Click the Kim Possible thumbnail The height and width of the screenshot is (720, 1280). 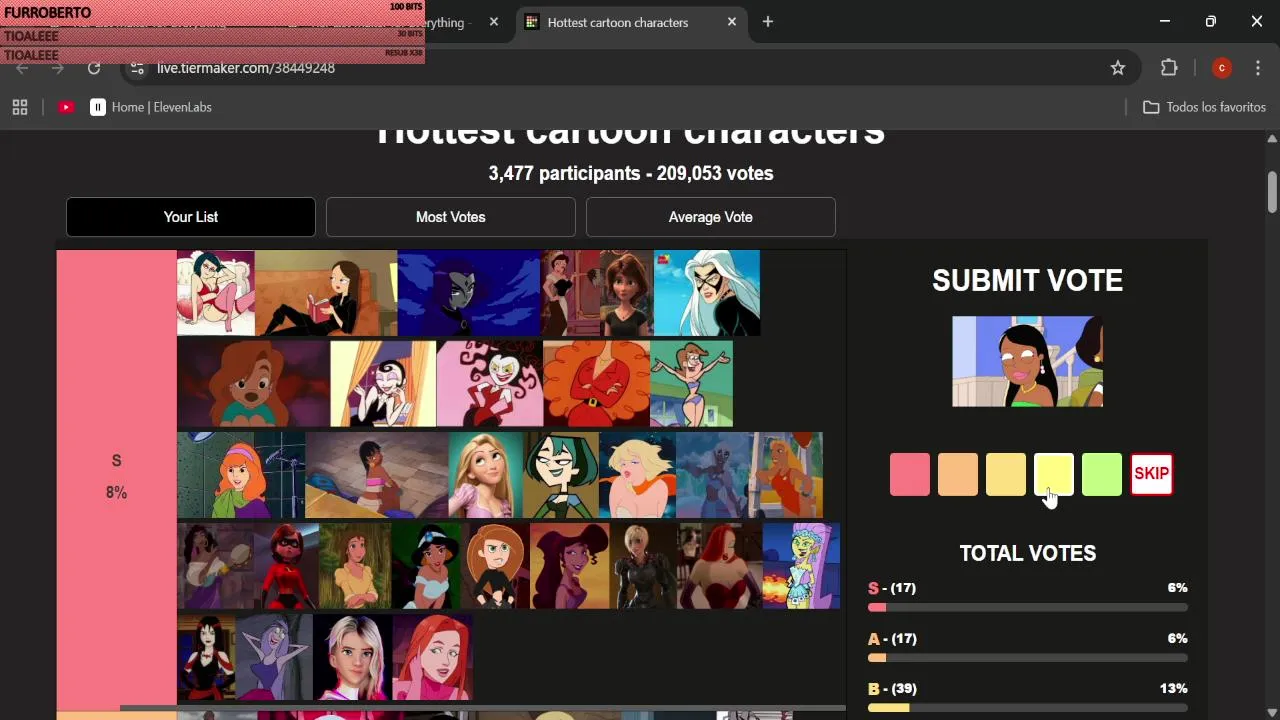496,566
